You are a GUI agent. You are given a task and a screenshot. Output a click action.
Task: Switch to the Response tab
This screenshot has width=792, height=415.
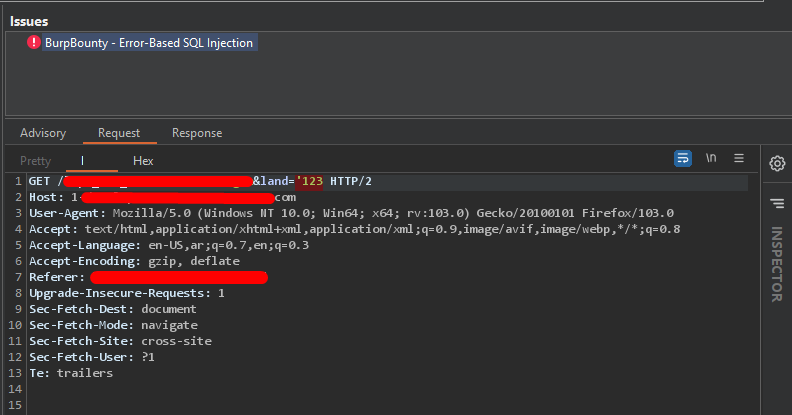pos(197,133)
